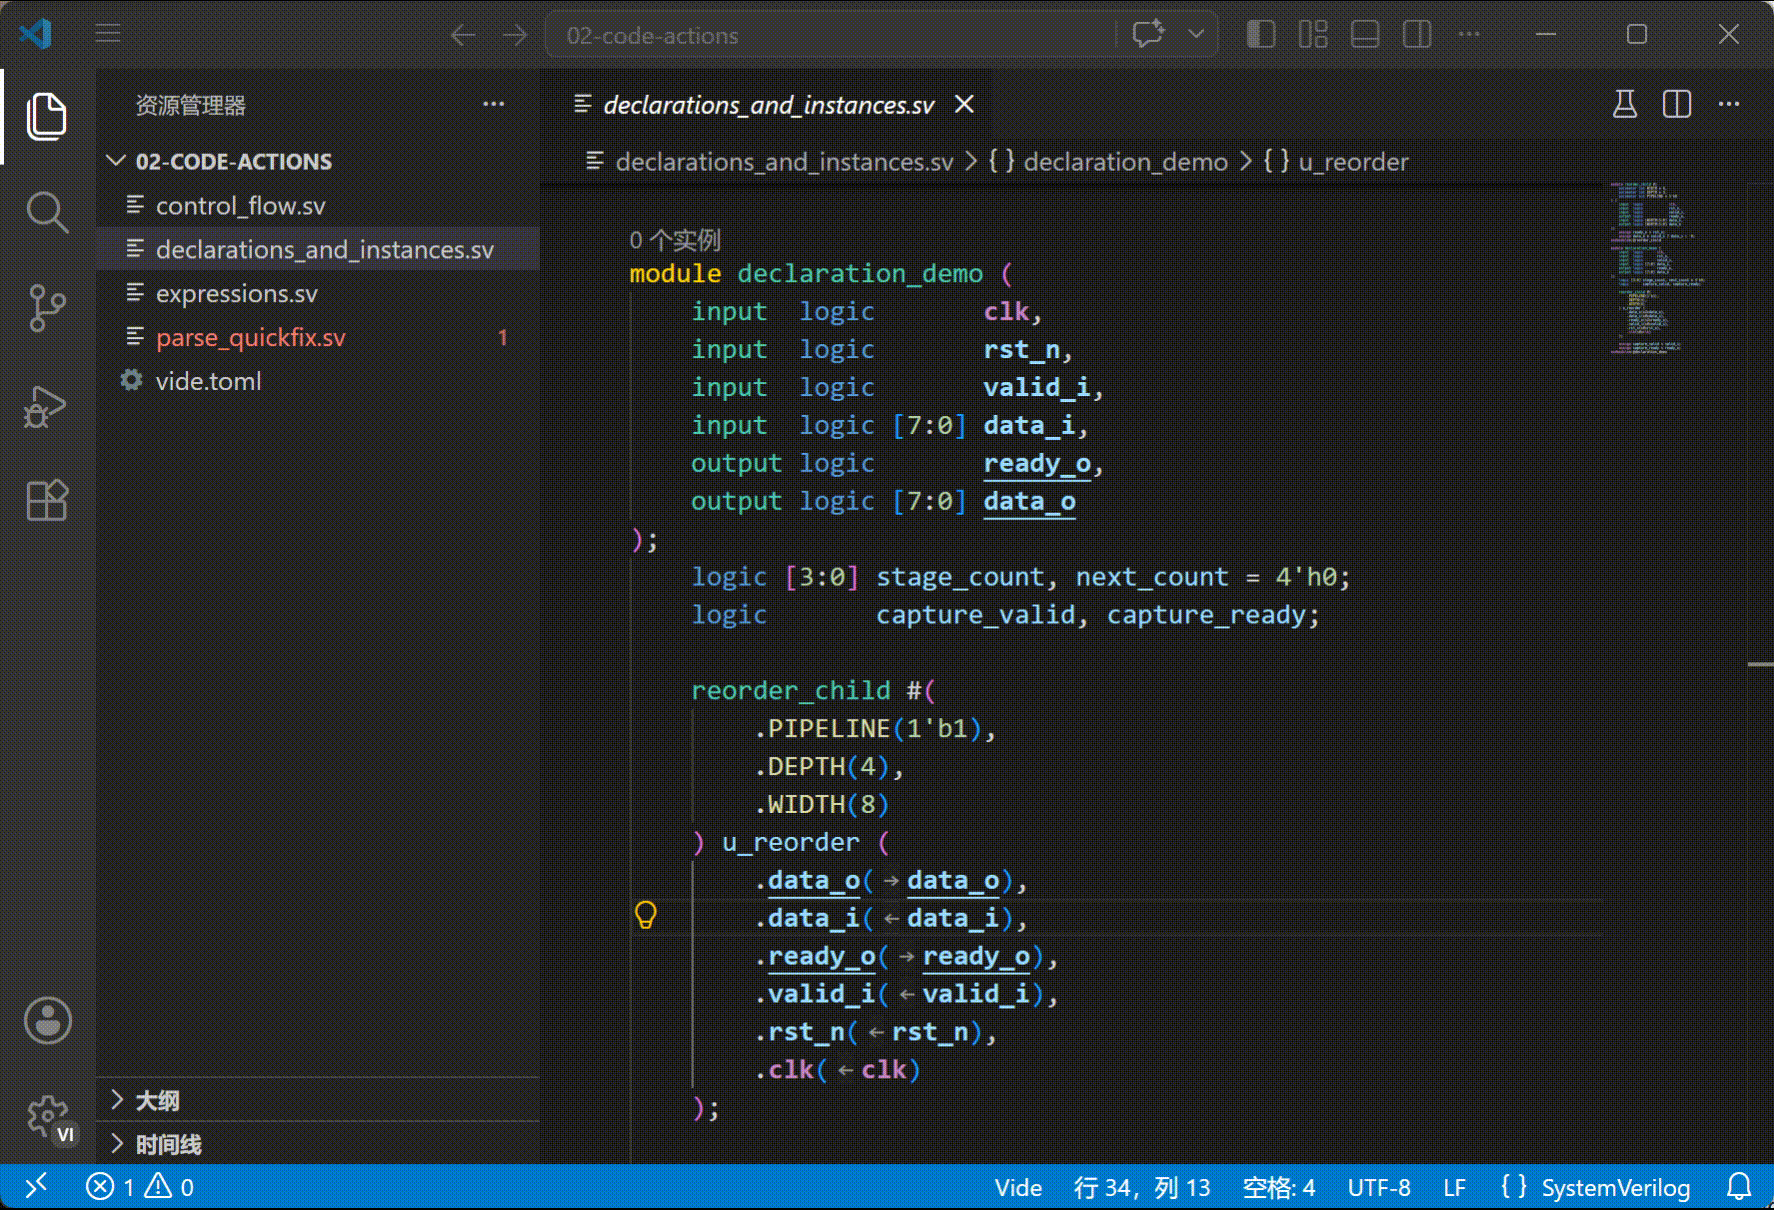This screenshot has width=1774, height=1210.
Task: Change indentation via 空格: 4
Action: (1278, 1187)
